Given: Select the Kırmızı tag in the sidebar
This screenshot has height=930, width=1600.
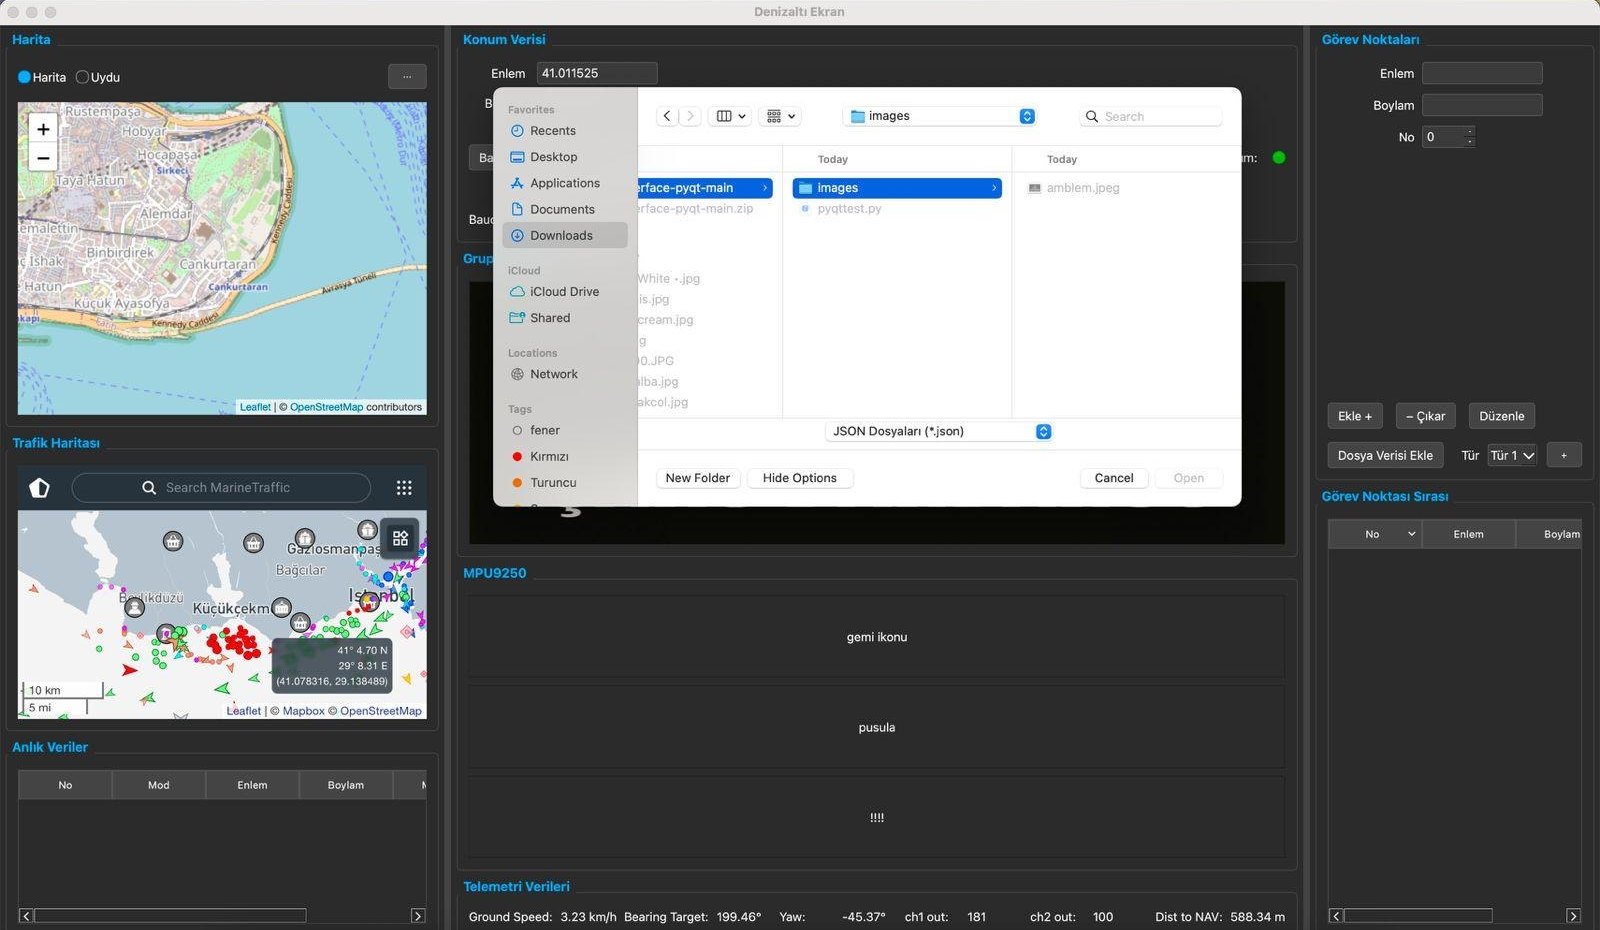Looking at the screenshot, I should click(x=549, y=456).
